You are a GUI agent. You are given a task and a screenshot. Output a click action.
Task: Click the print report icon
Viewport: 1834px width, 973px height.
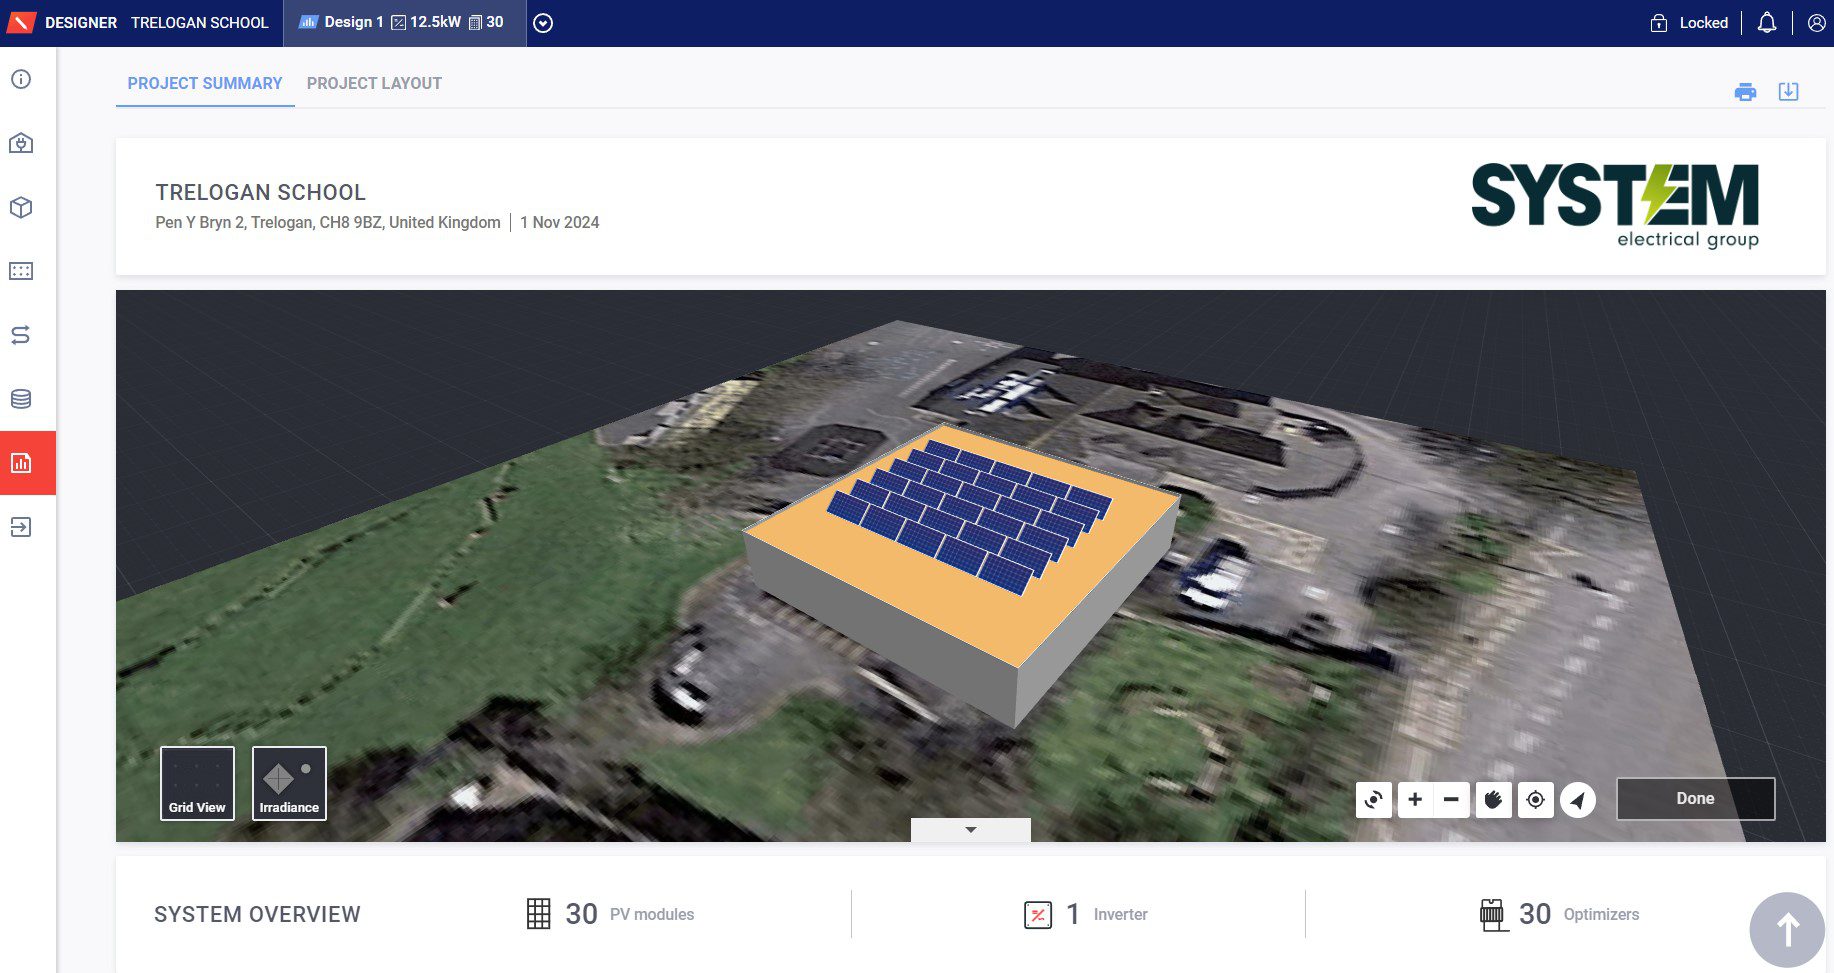coord(1745,92)
